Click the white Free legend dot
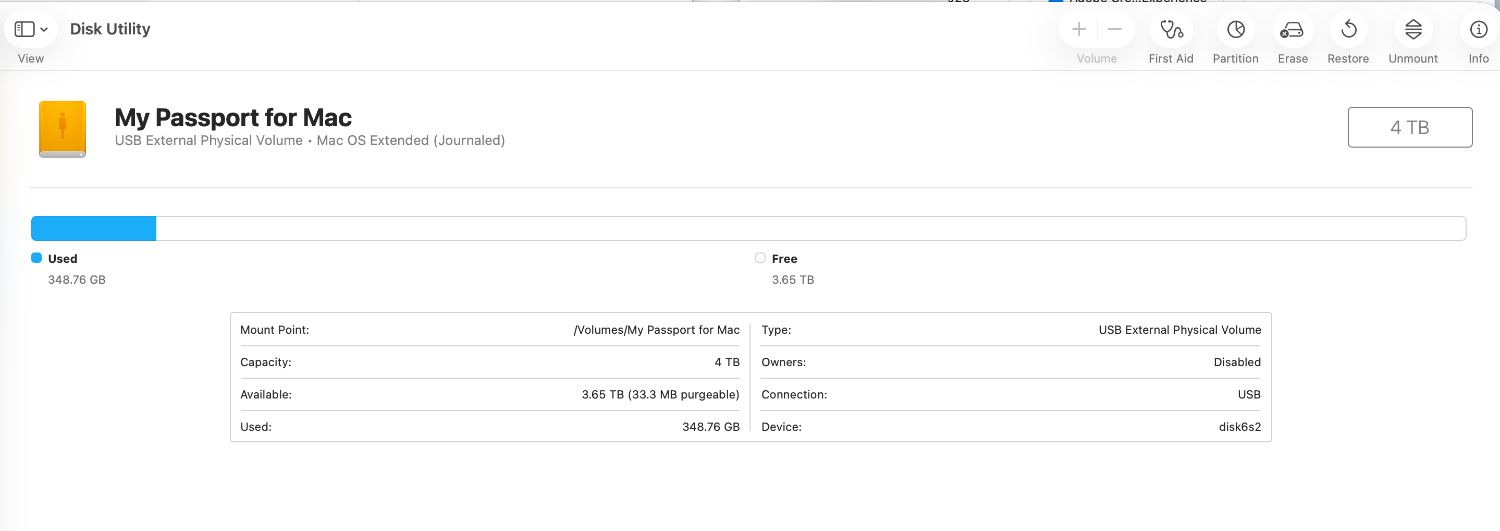Viewport: 1500px width, 531px height. pos(760,258)
